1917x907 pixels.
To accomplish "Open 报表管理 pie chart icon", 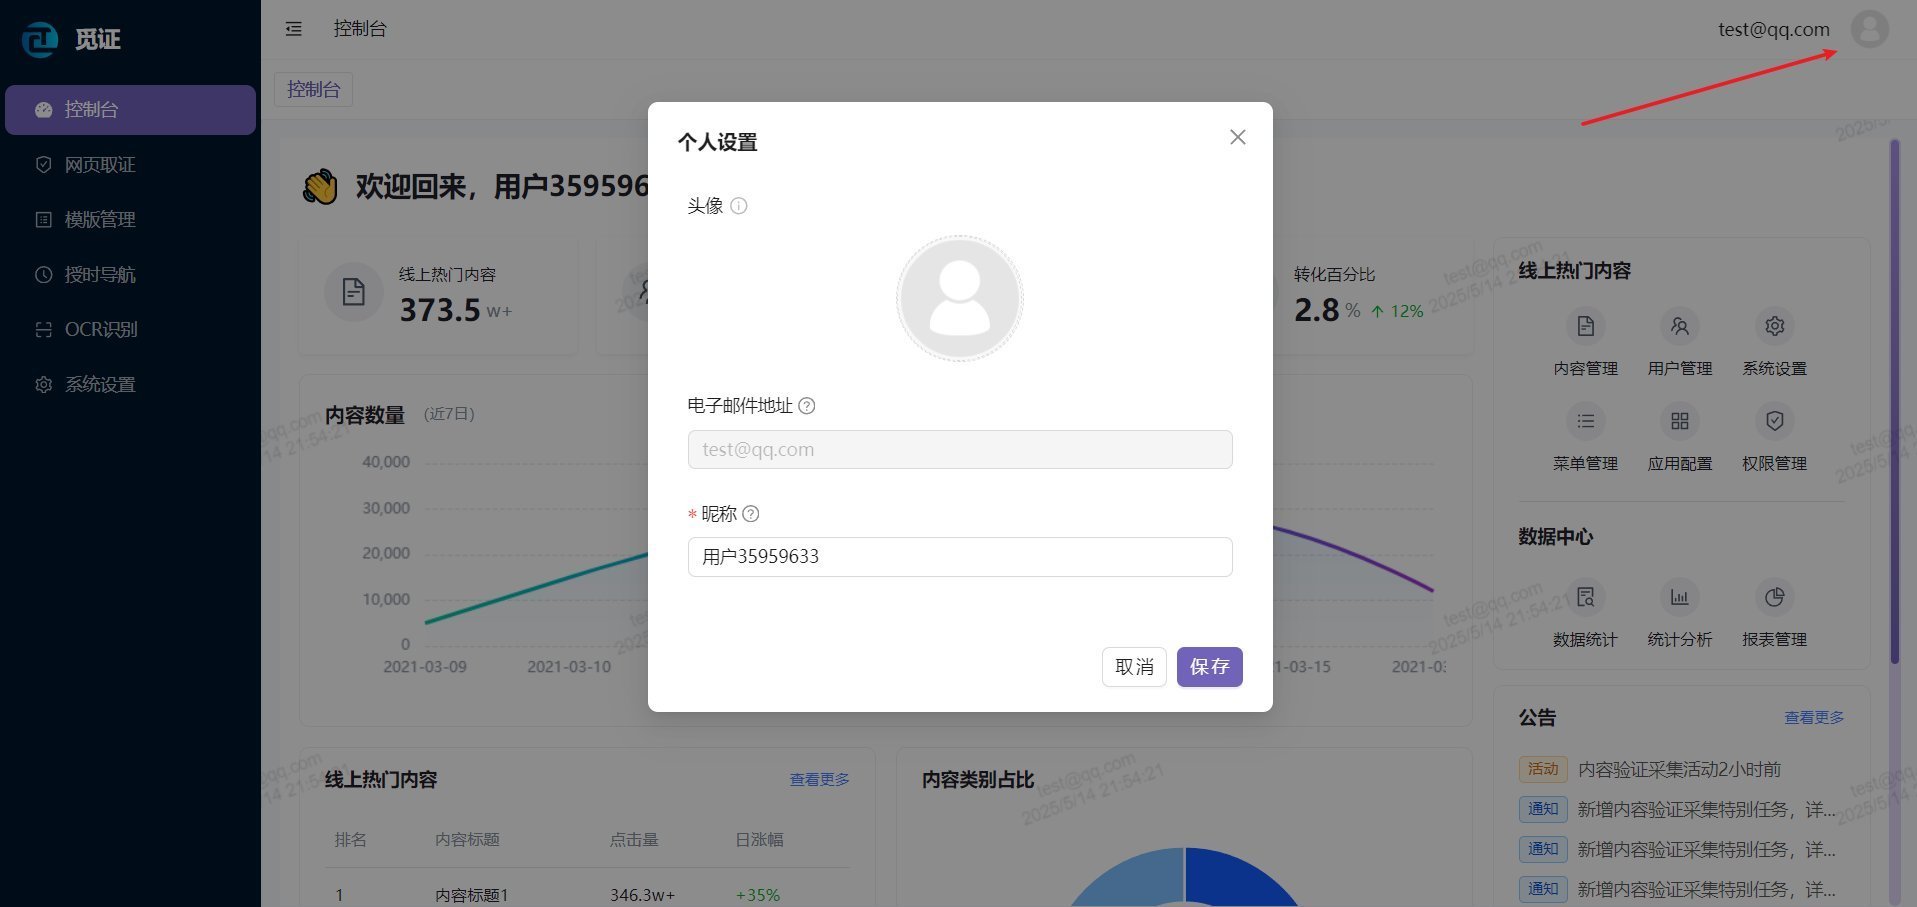I will [x=1774, y=597].
